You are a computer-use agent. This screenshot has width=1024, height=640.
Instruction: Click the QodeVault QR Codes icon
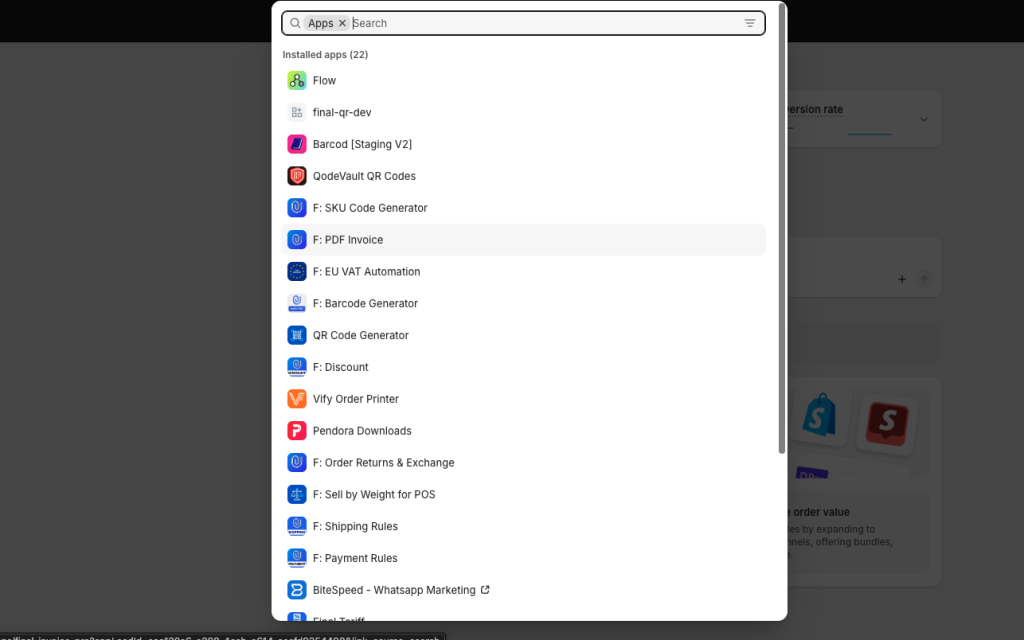coord(297,176)
